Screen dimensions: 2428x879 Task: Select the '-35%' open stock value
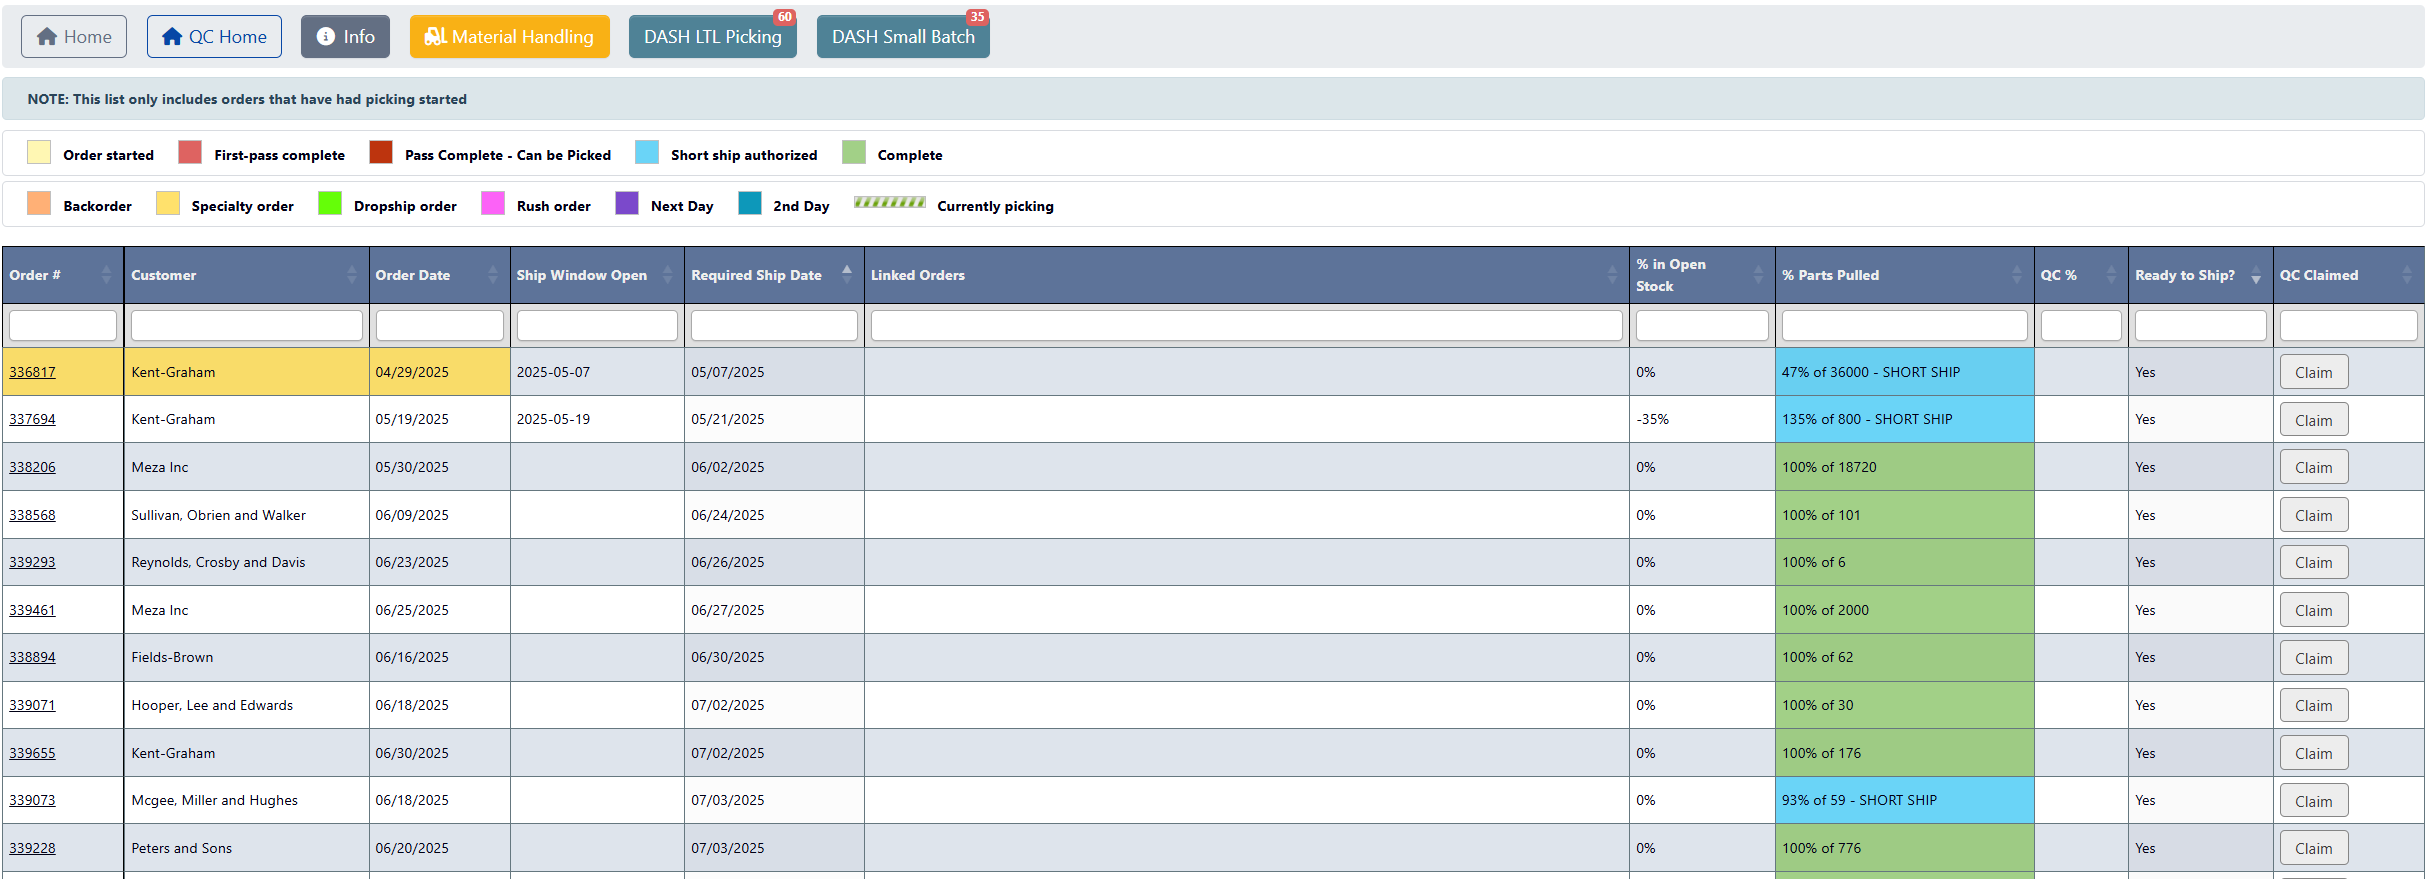[1652, 419]
